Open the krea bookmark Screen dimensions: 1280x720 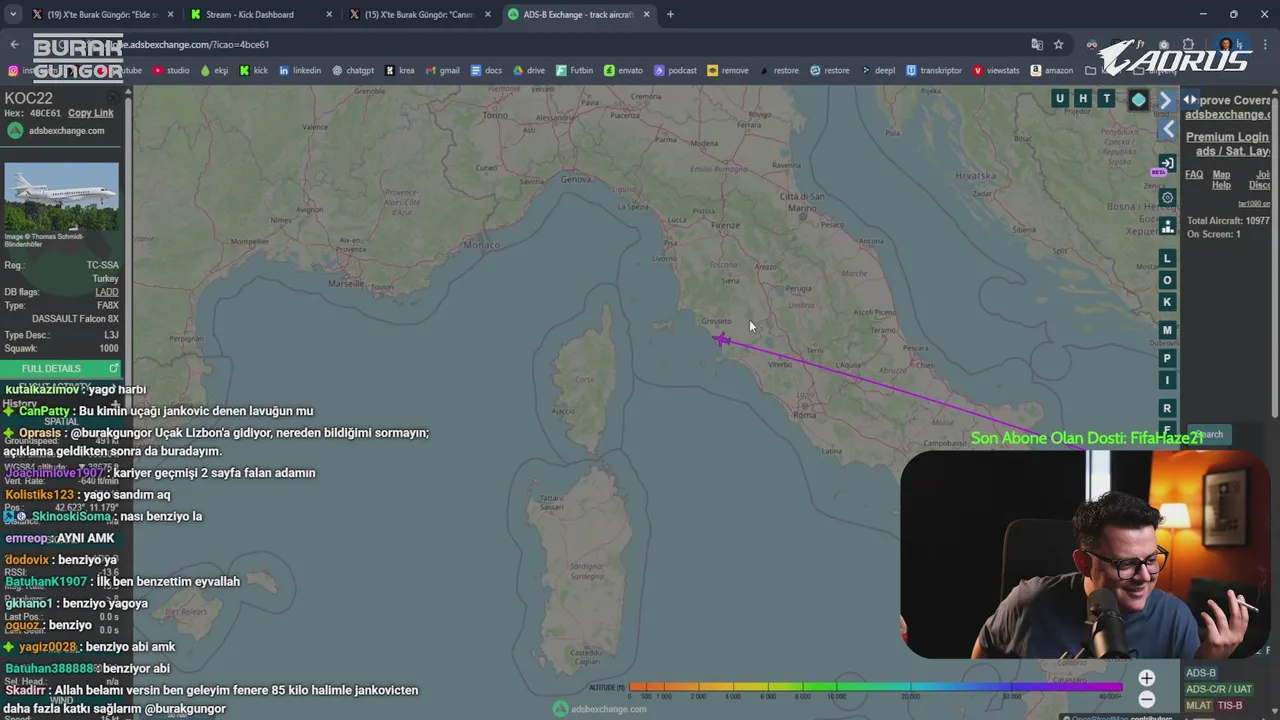pyautogui.click(x=399, y=70)
